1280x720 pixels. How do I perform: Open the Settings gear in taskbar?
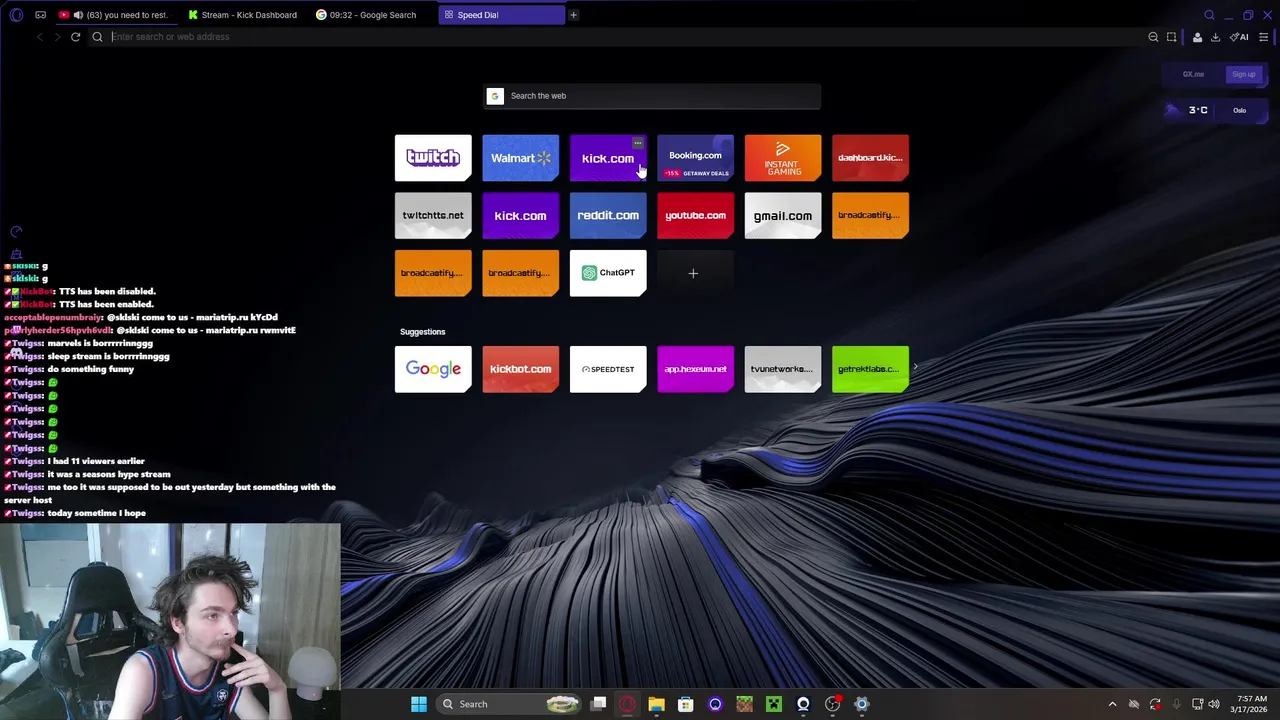click(861, 704)
